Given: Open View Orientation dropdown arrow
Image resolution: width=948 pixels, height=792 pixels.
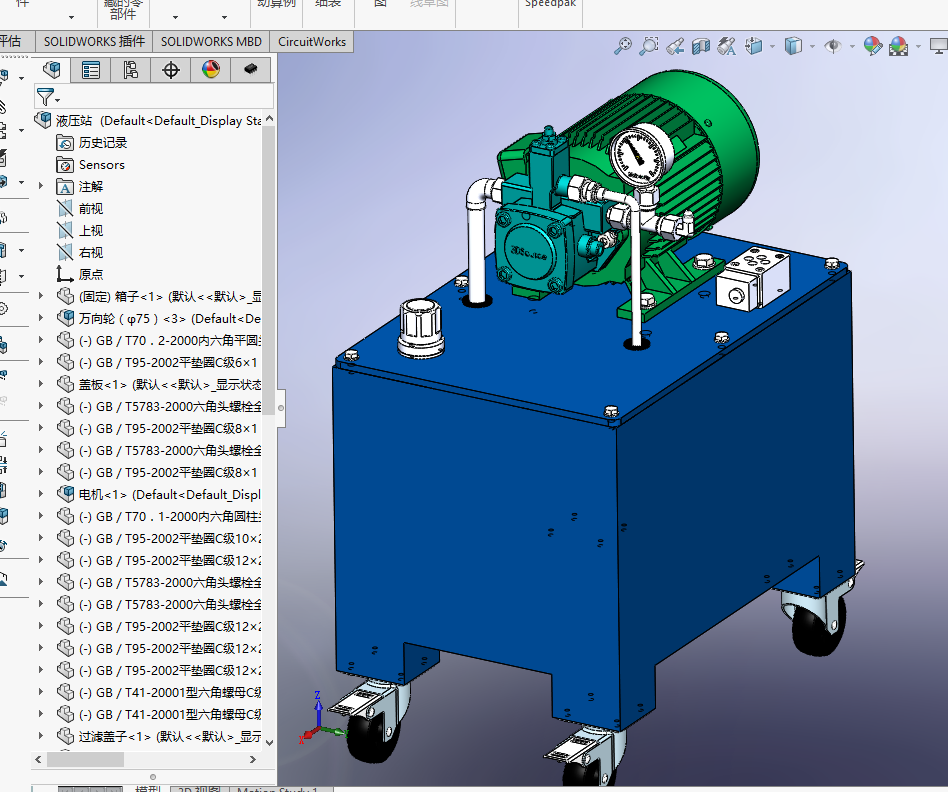Looking at the screenshot, I should pyautogui.click(x=772, y=47).
